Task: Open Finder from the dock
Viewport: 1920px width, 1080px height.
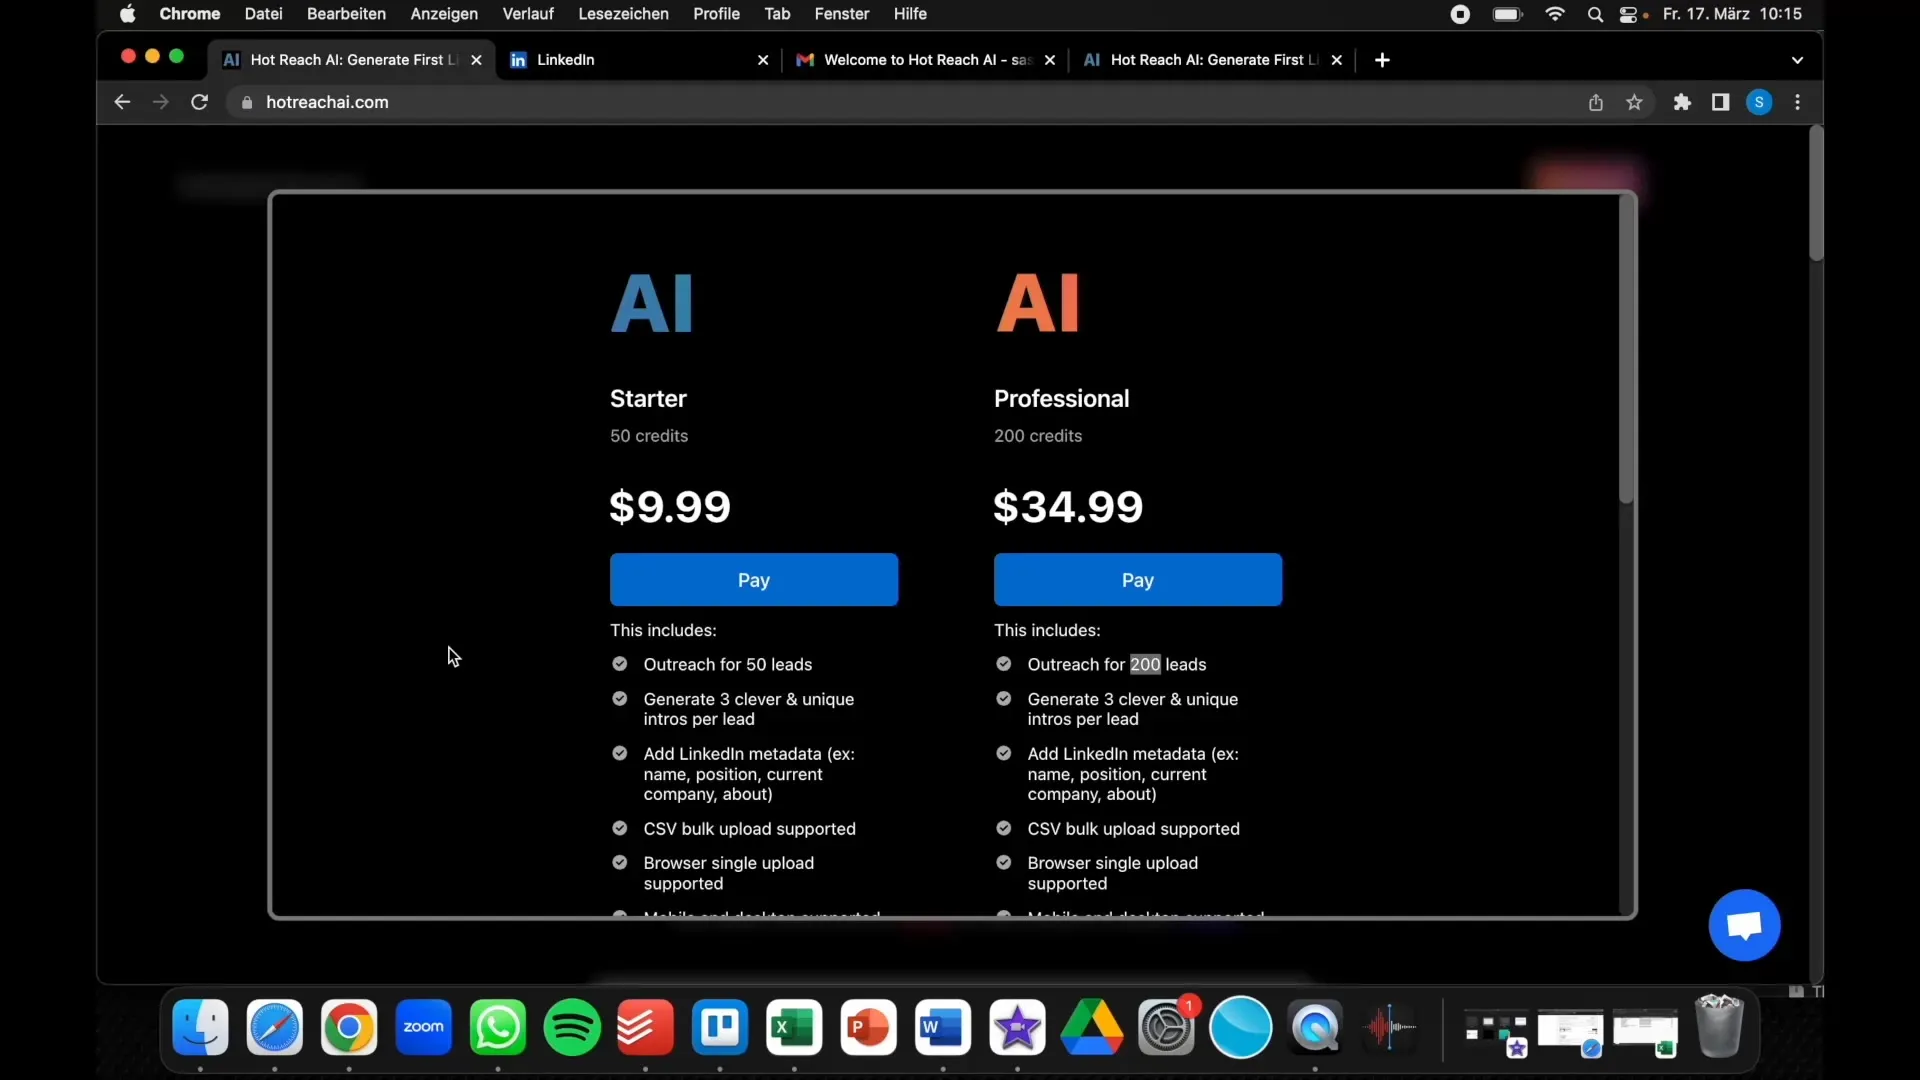Action: (x=200, y=1027)
